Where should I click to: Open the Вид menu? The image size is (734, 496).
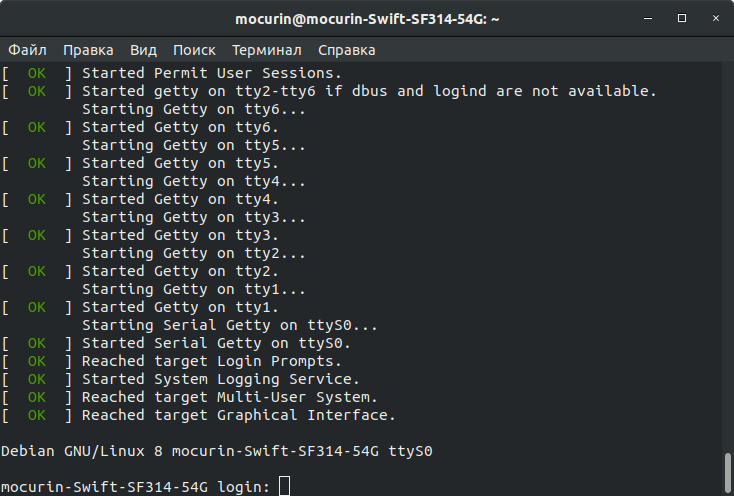tap(143, 50)
